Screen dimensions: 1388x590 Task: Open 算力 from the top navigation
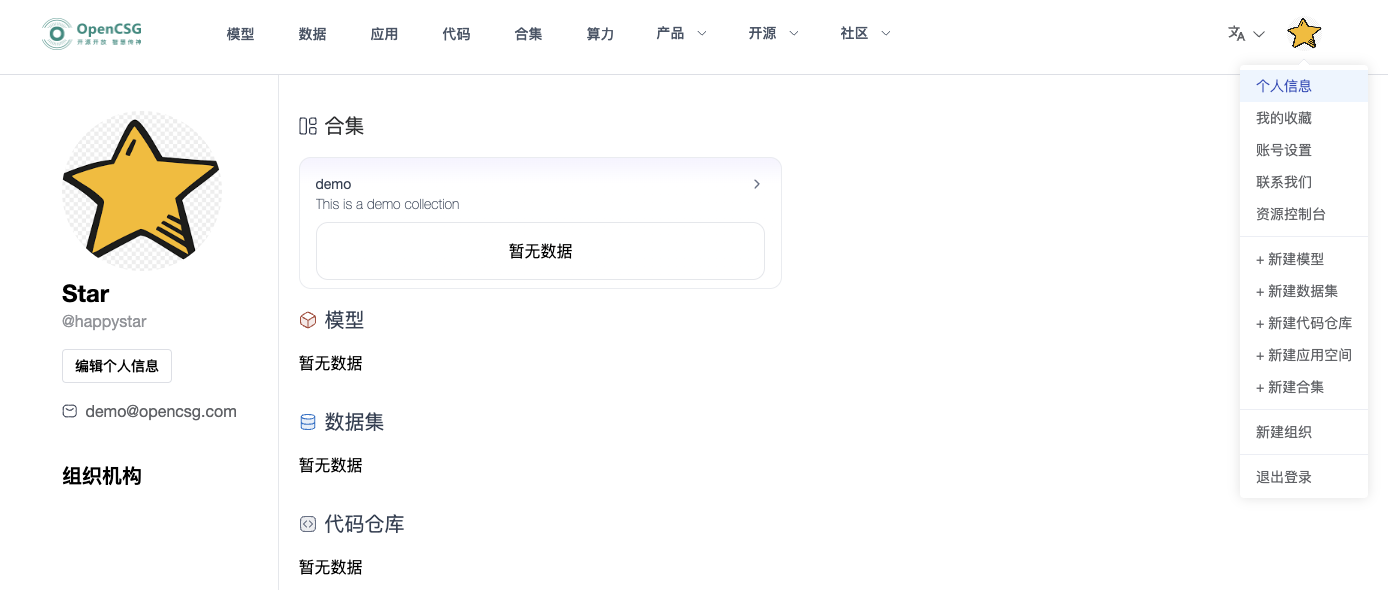pos(600,34)
